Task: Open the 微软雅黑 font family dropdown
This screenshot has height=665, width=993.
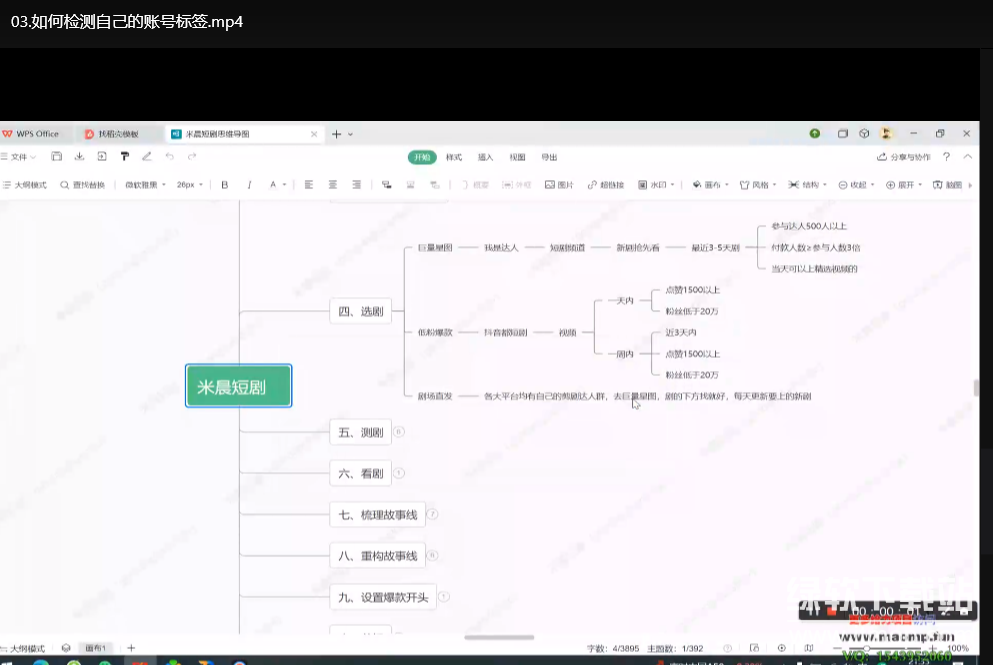Action: (144, 185)
